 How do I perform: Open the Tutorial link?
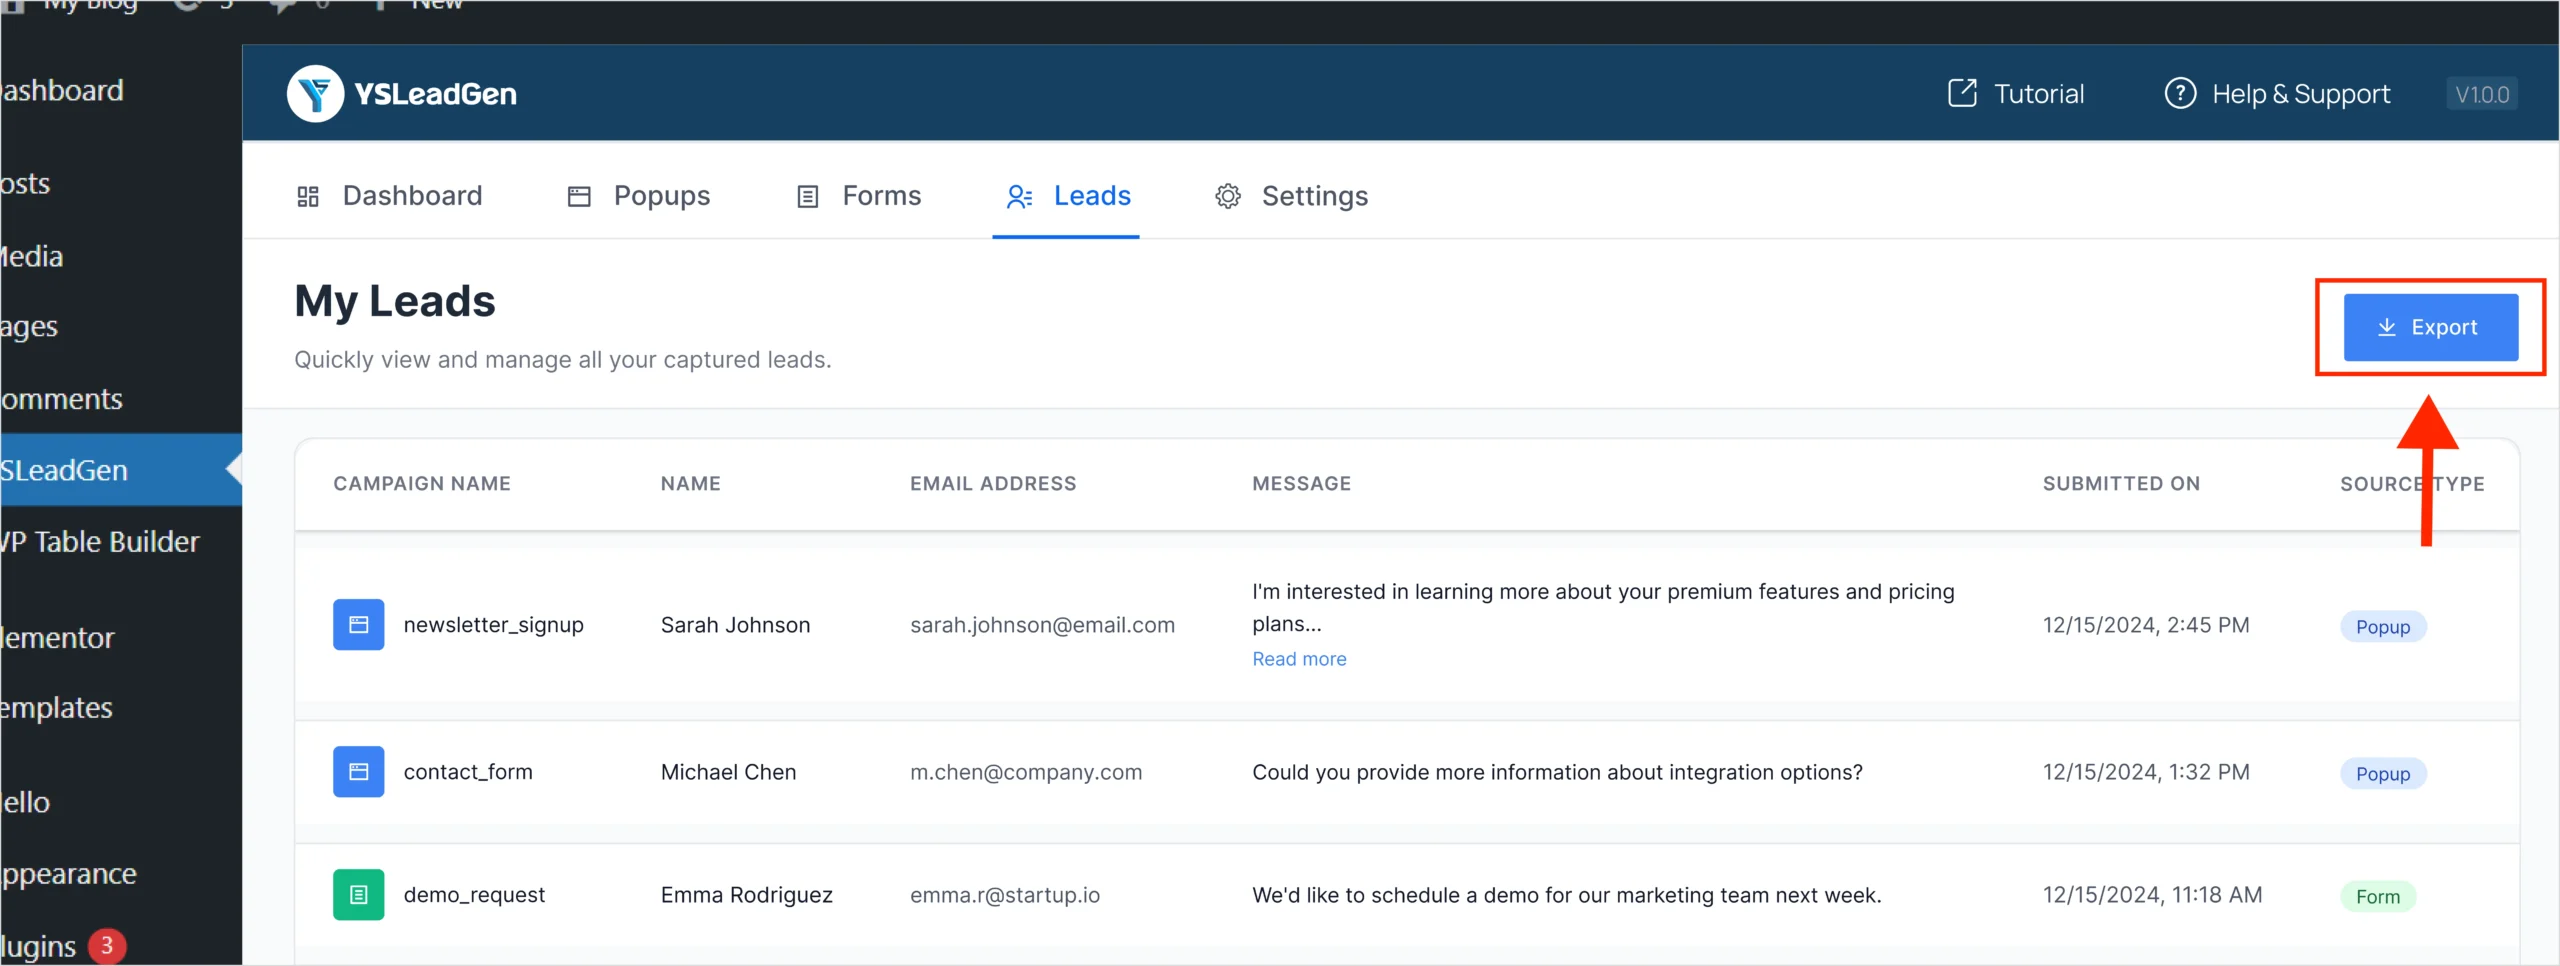2016,94
